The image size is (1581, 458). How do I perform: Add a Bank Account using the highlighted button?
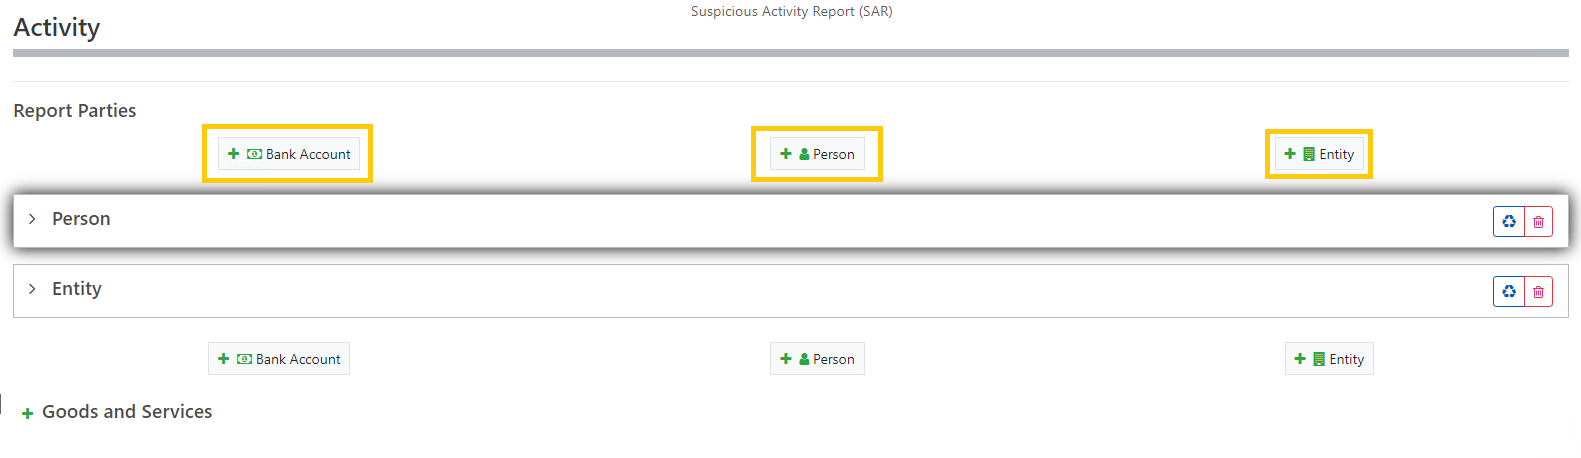[x=288, y=154]
